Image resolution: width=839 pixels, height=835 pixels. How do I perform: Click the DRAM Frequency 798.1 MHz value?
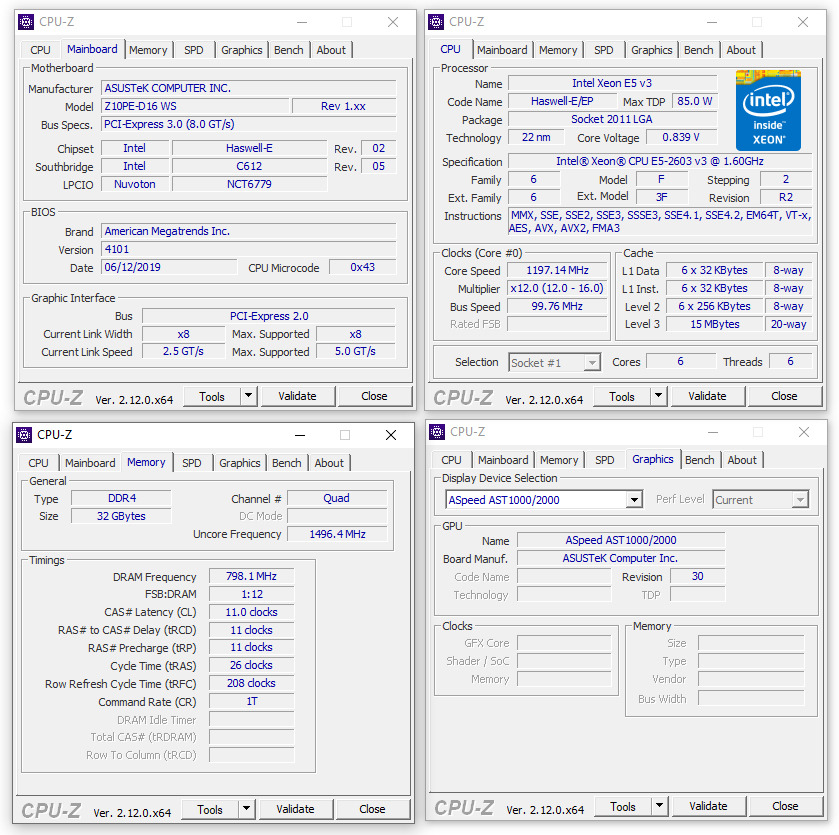(x=251, y=576)
